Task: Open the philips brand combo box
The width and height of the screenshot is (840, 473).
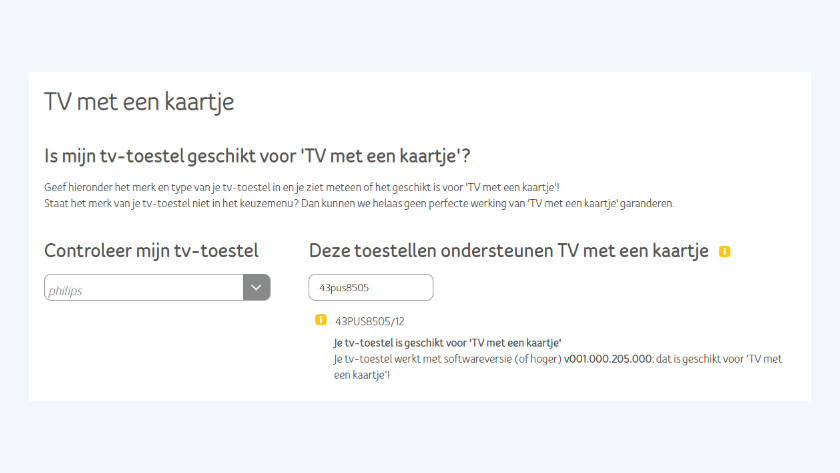Action: coord(144,289)
